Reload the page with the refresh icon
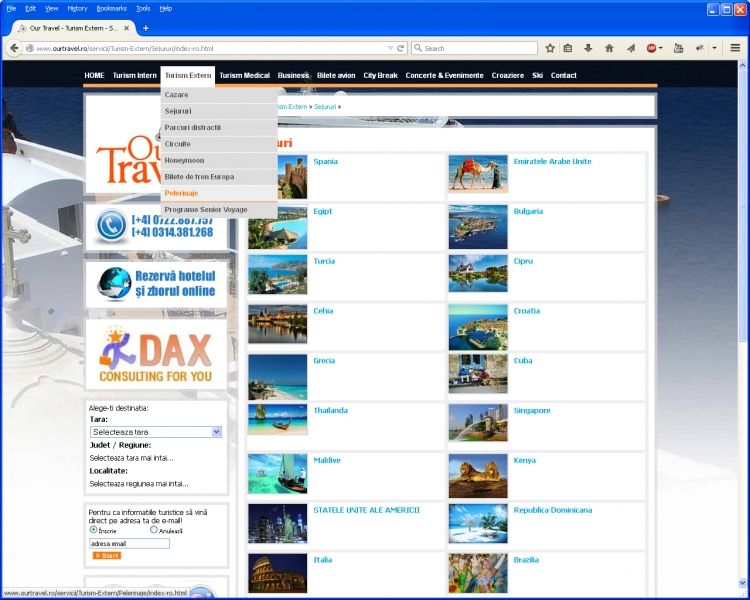This screenshot has width=750, height=600. [x=400, y=48]
